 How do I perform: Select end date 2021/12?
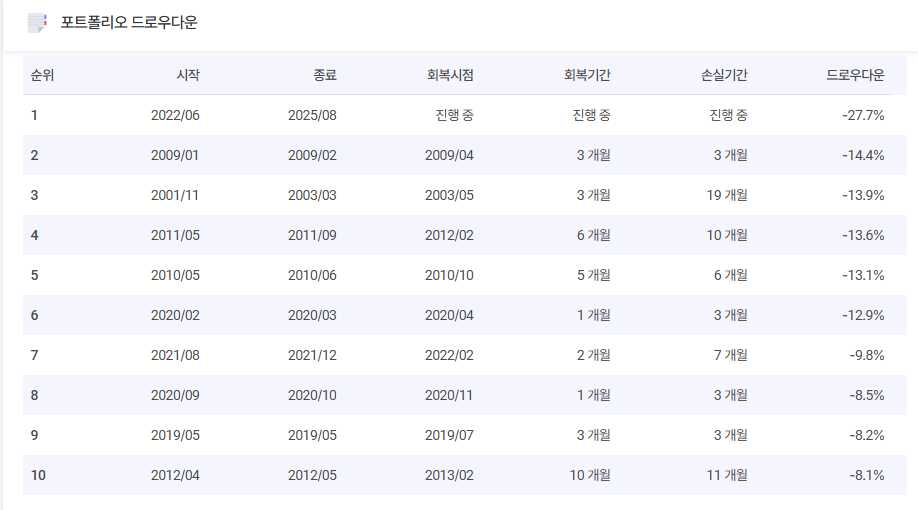click(312, 355)
